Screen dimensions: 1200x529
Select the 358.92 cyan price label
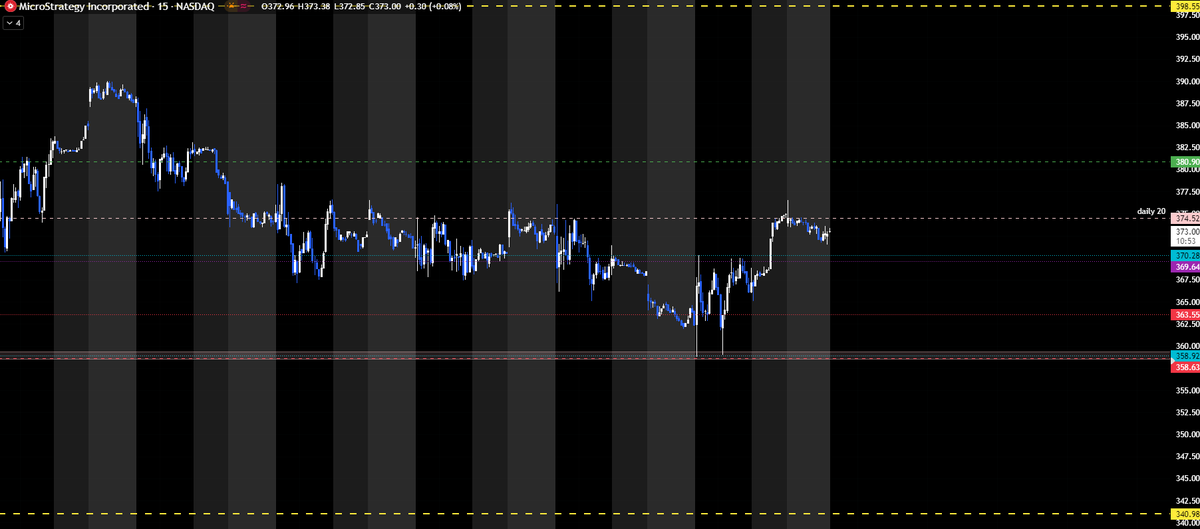tap(1185, 356)
